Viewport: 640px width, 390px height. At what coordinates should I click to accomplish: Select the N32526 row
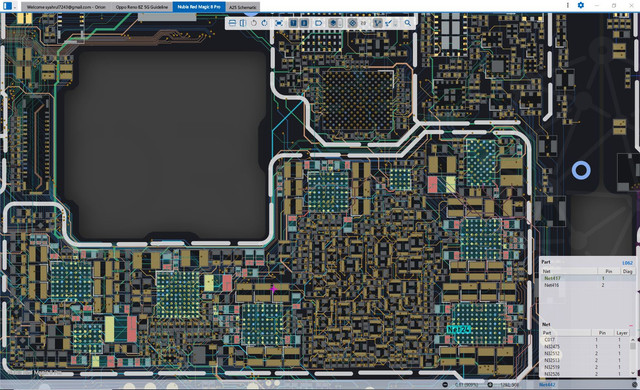click(586, 374)
